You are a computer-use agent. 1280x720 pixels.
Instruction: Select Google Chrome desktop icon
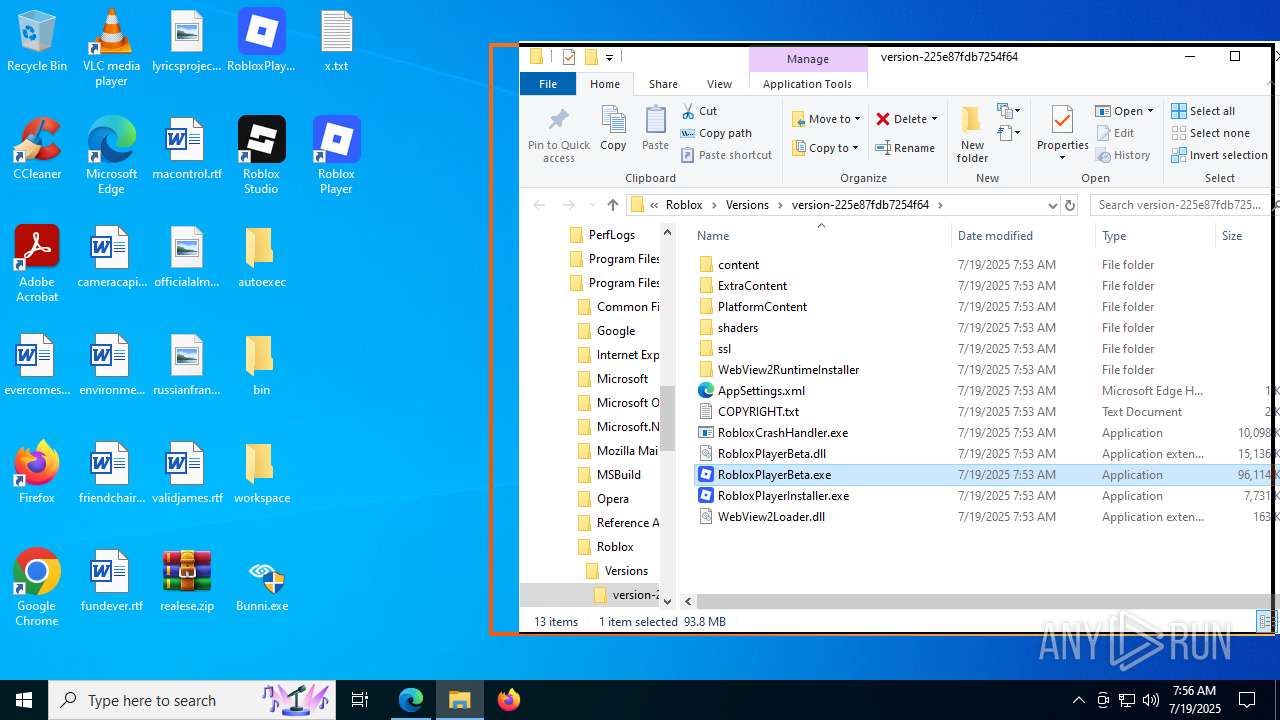pyautogui.click(x=37, y=587)
